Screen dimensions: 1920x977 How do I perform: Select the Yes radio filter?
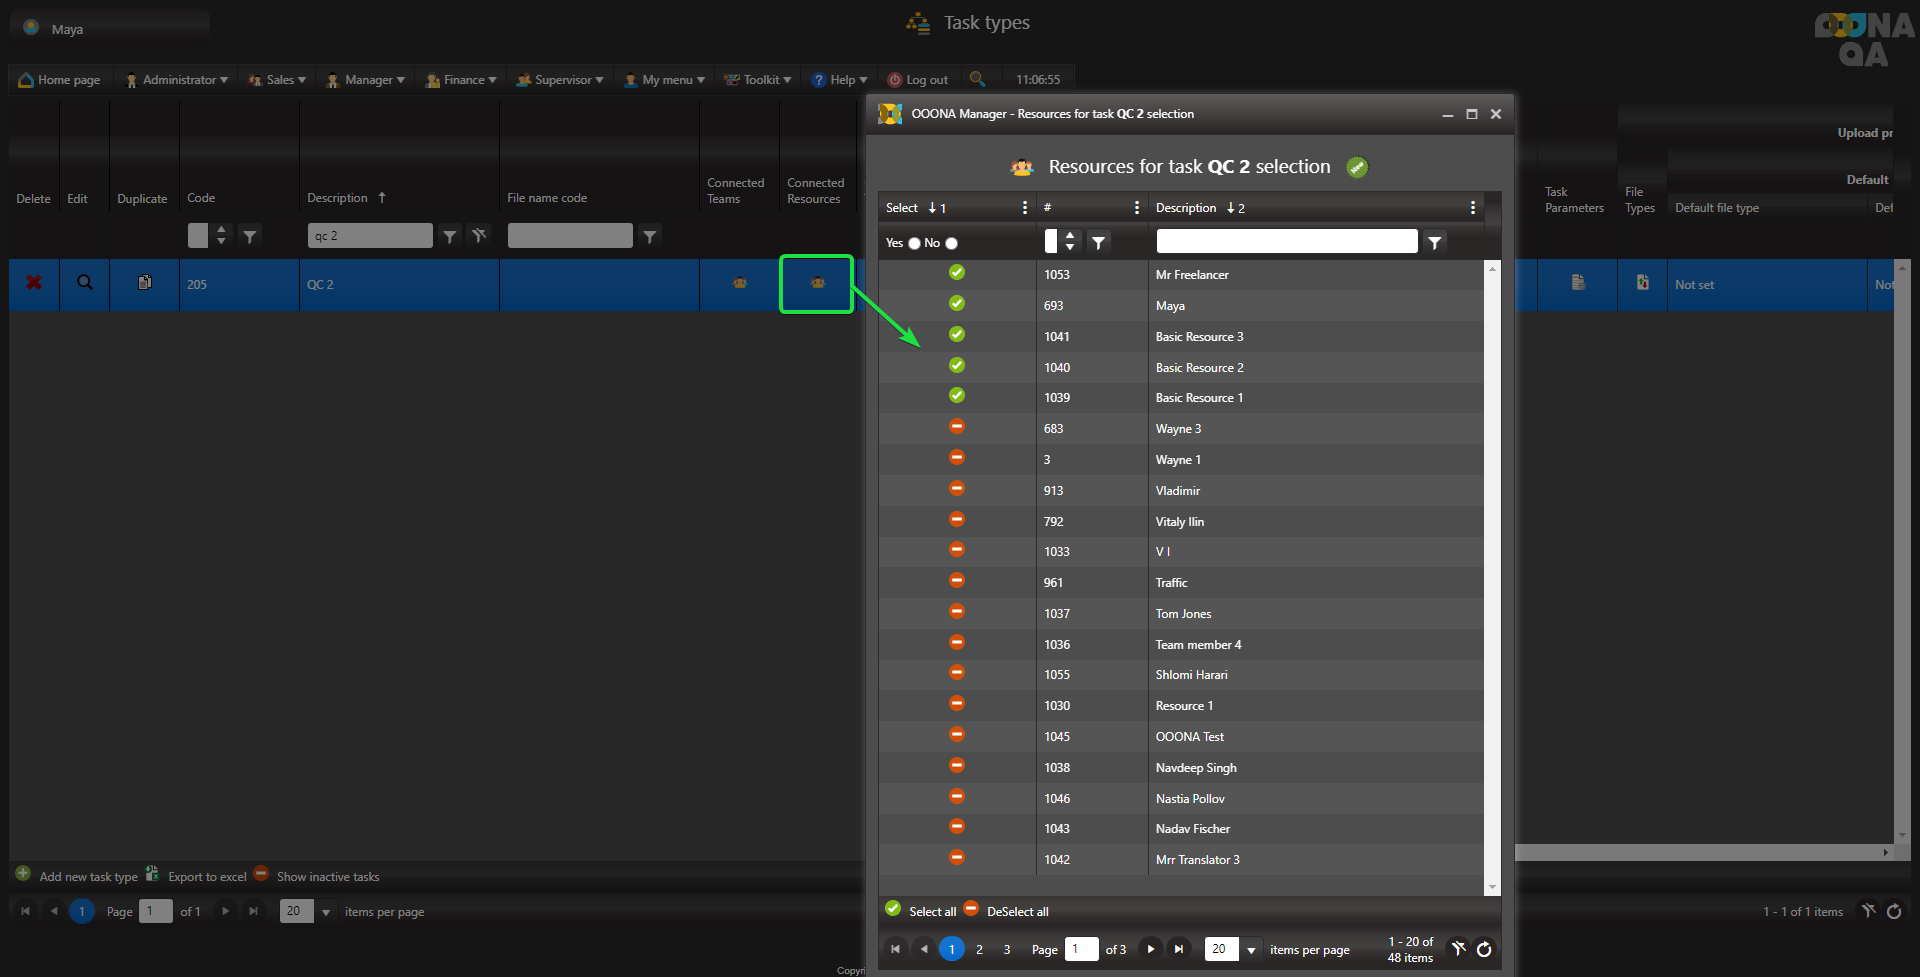914,243
